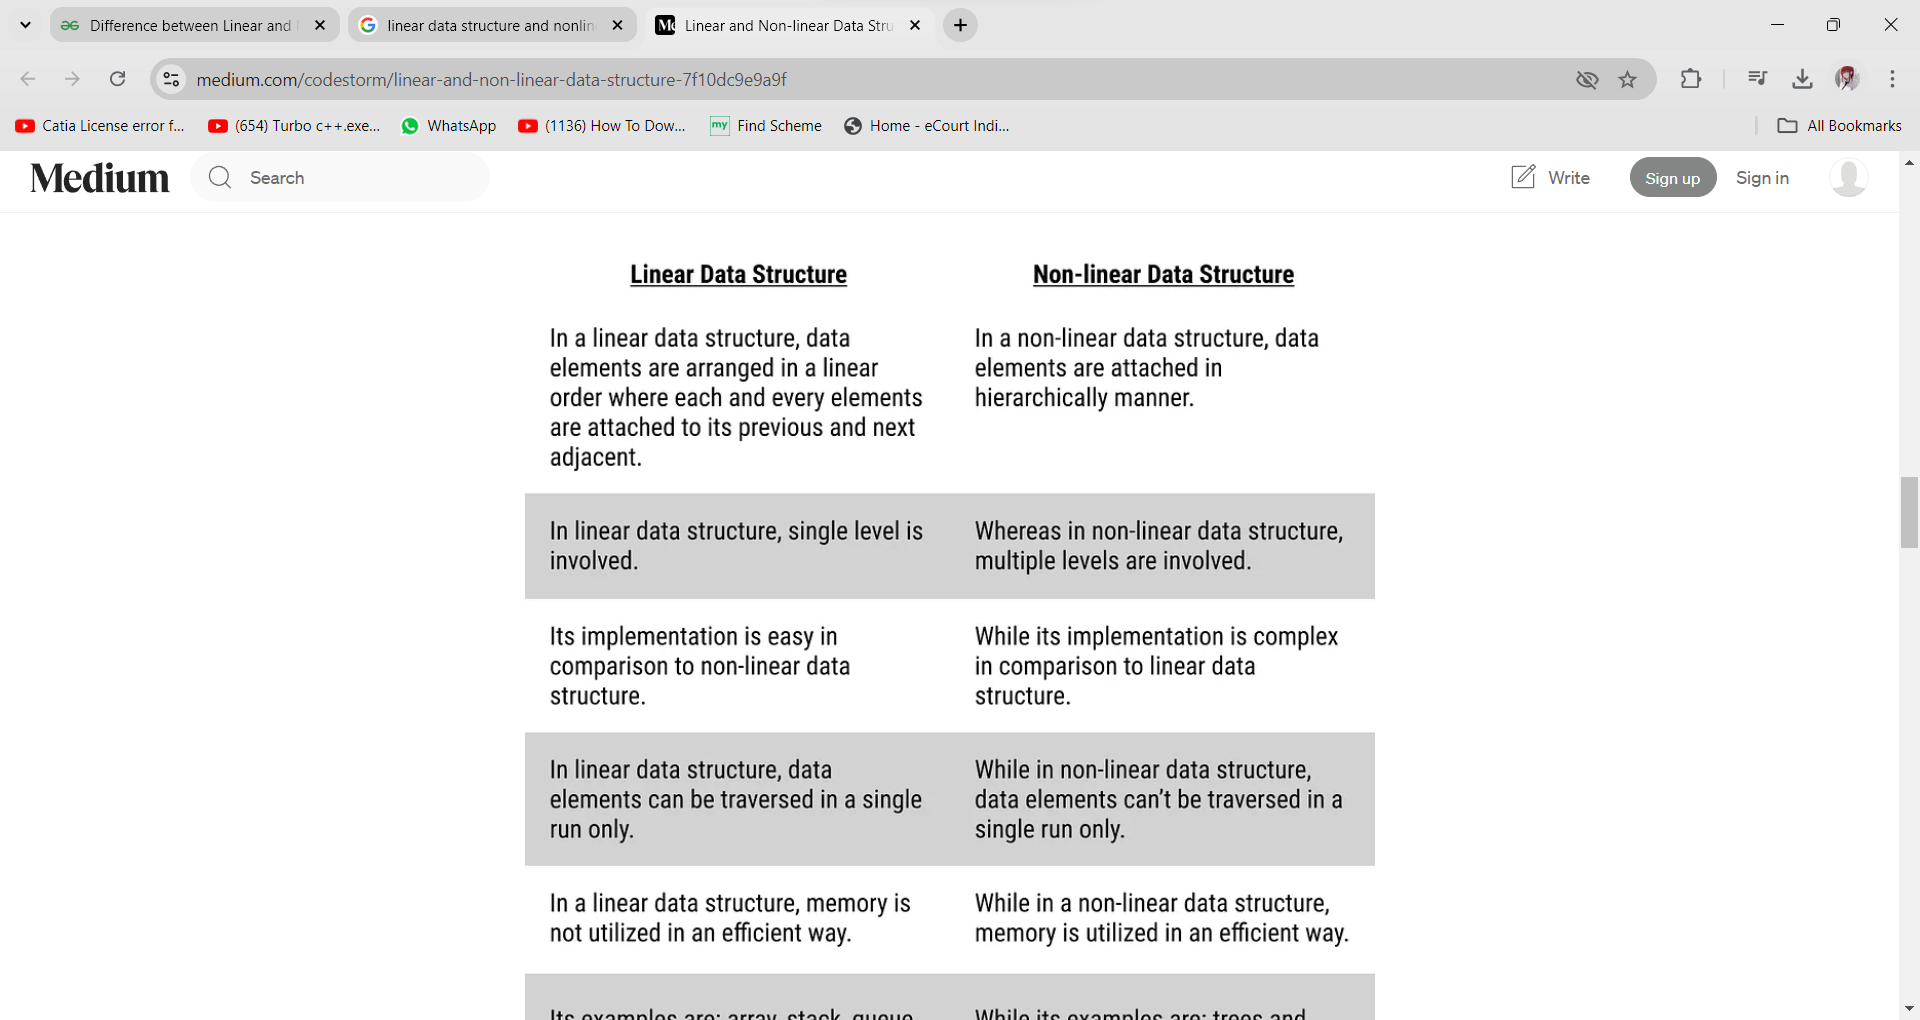Bookmark this page with star icon

point(1628,80)
